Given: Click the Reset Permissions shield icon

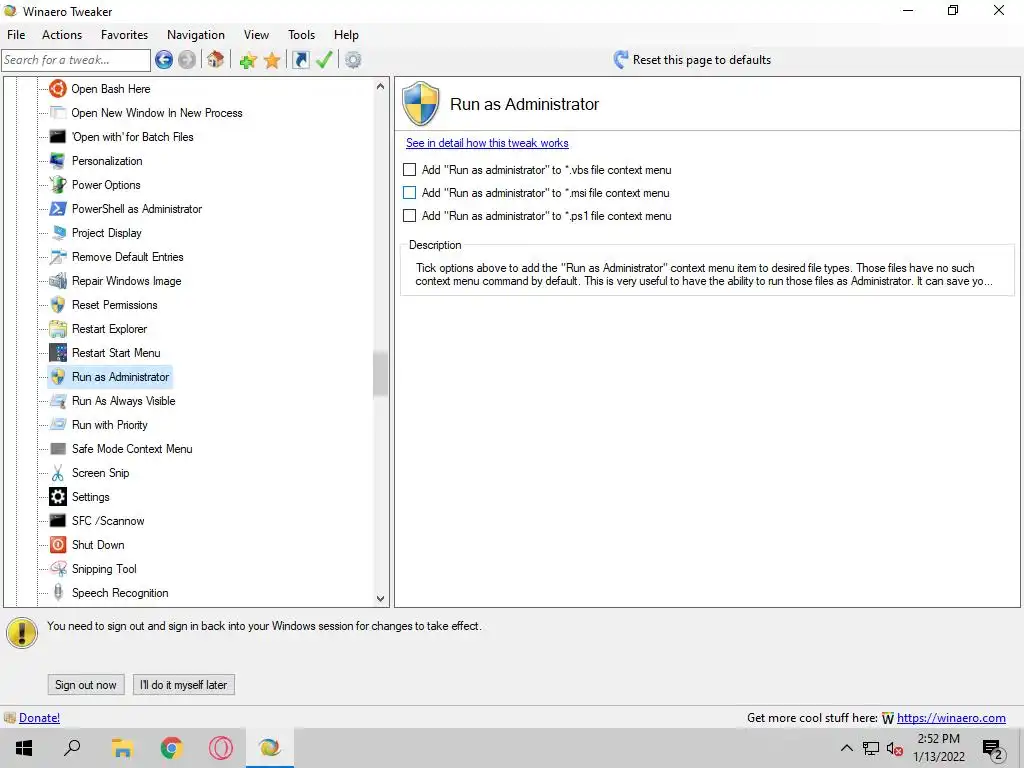Looking at the screenshot, I should 57,304.
